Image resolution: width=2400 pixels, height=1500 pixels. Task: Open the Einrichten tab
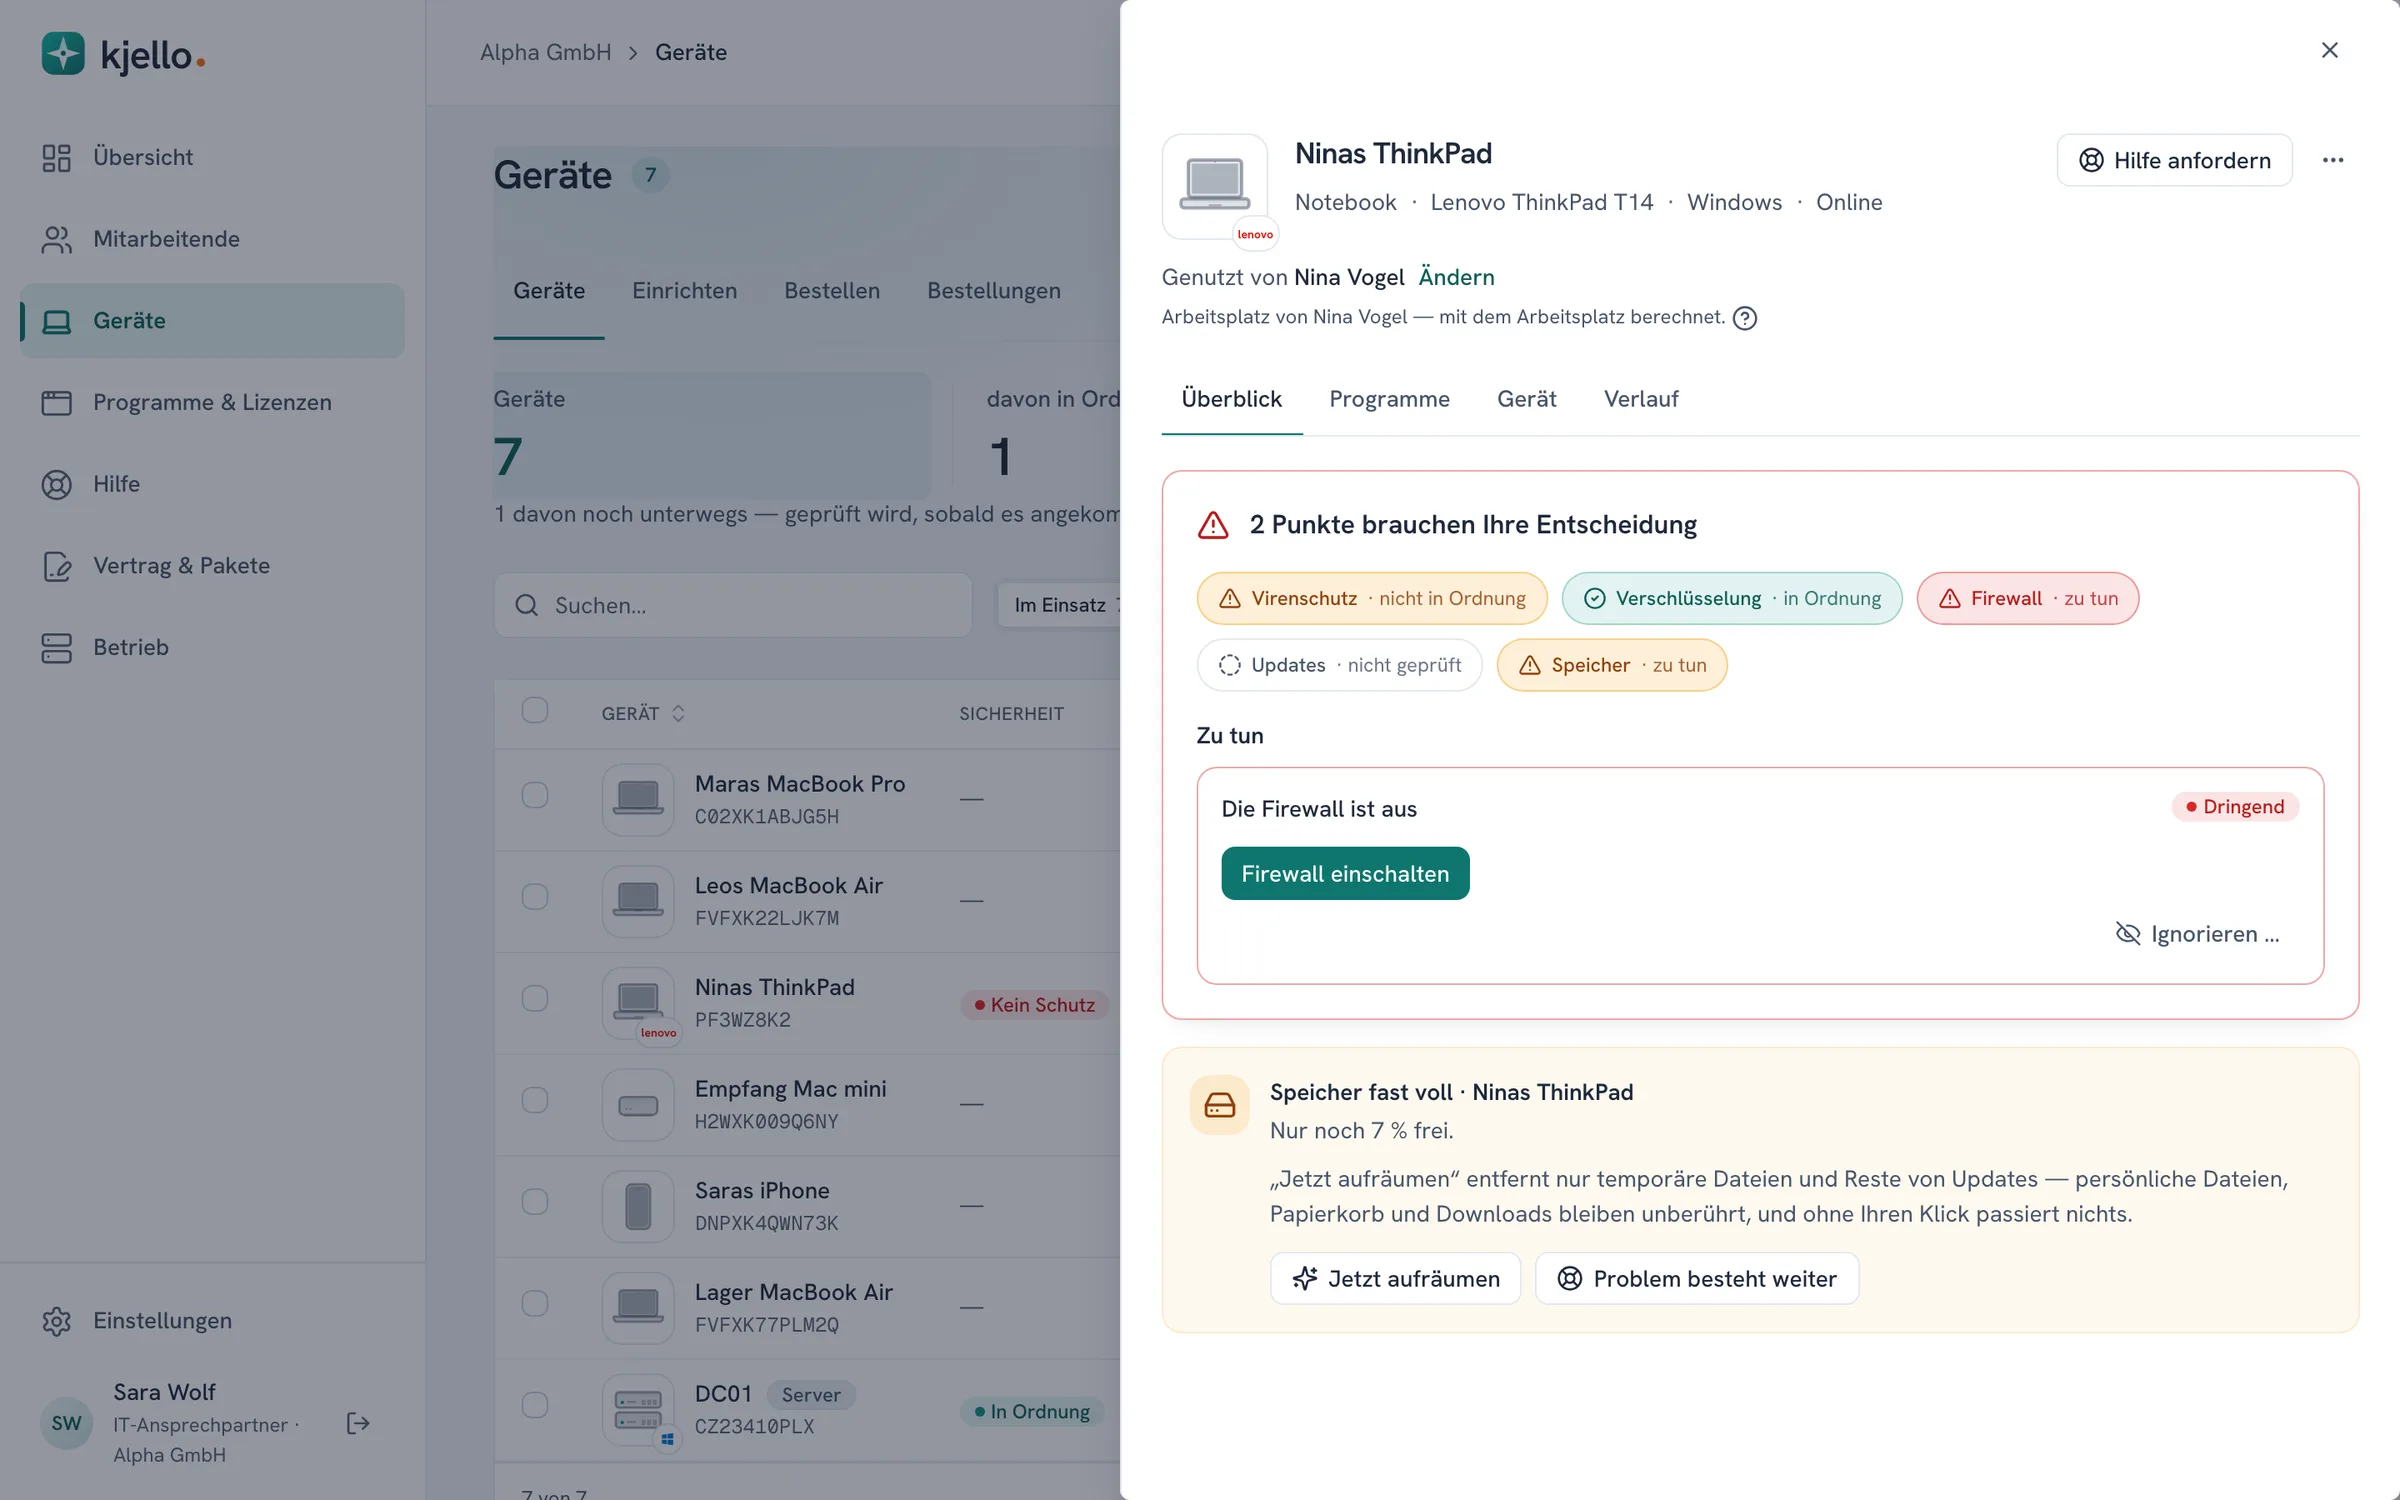[684, 291]
